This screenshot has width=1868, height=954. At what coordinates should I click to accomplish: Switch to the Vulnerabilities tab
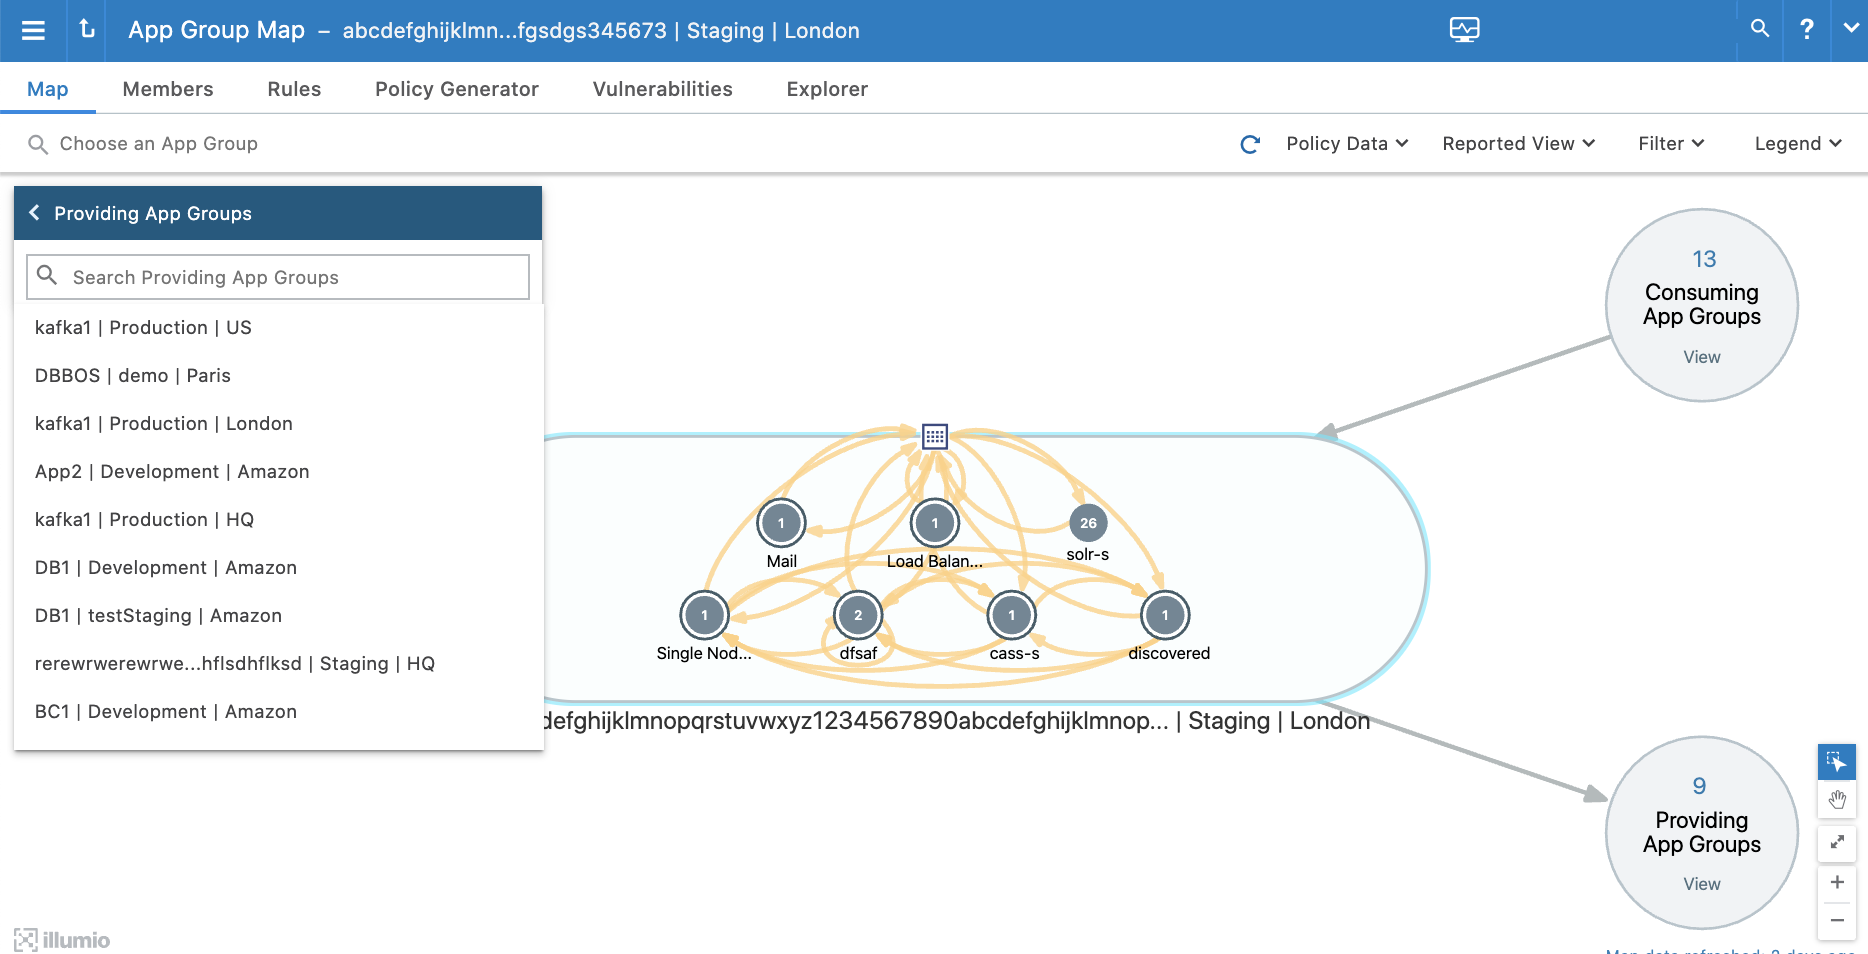pyautogui.click(x=662, y=89)
